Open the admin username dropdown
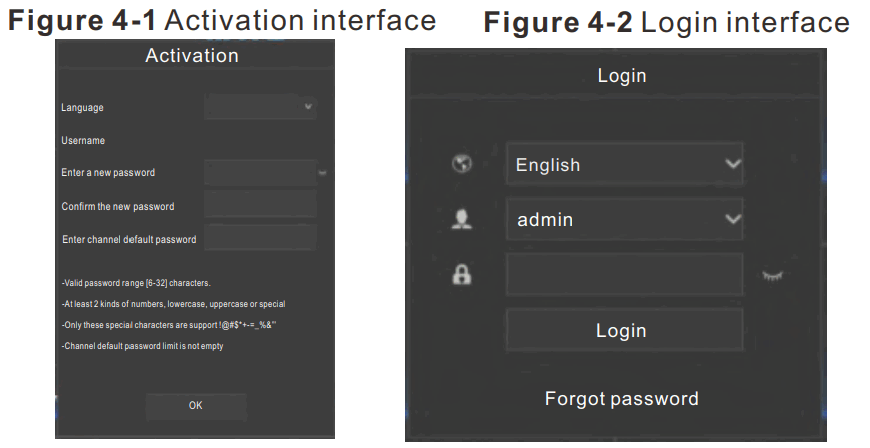This screenshot has width=870, height=448. coord(624,219)
